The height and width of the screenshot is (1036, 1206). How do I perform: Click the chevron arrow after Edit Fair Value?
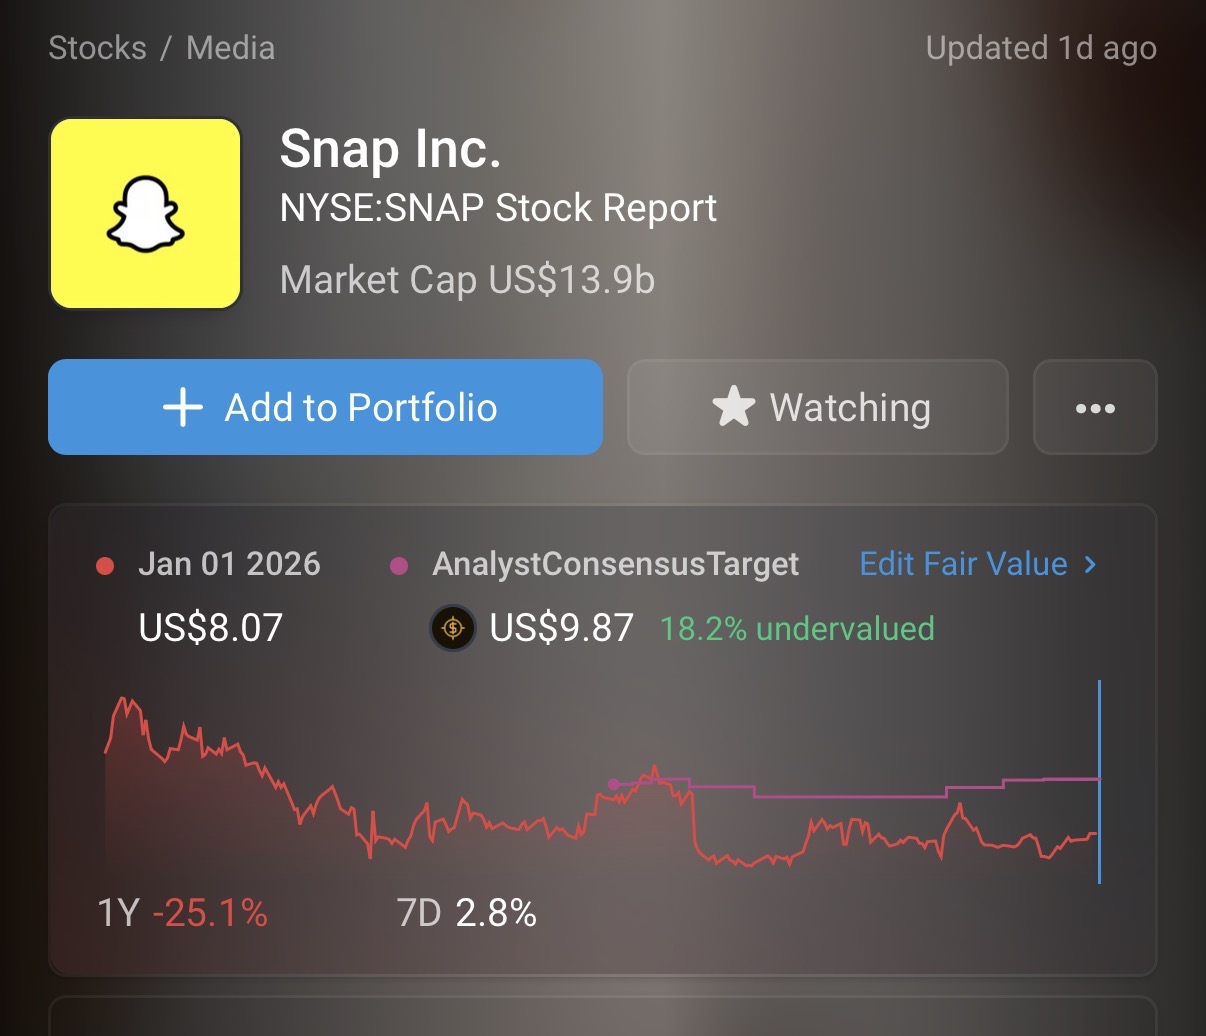(x=1090, y=564)
